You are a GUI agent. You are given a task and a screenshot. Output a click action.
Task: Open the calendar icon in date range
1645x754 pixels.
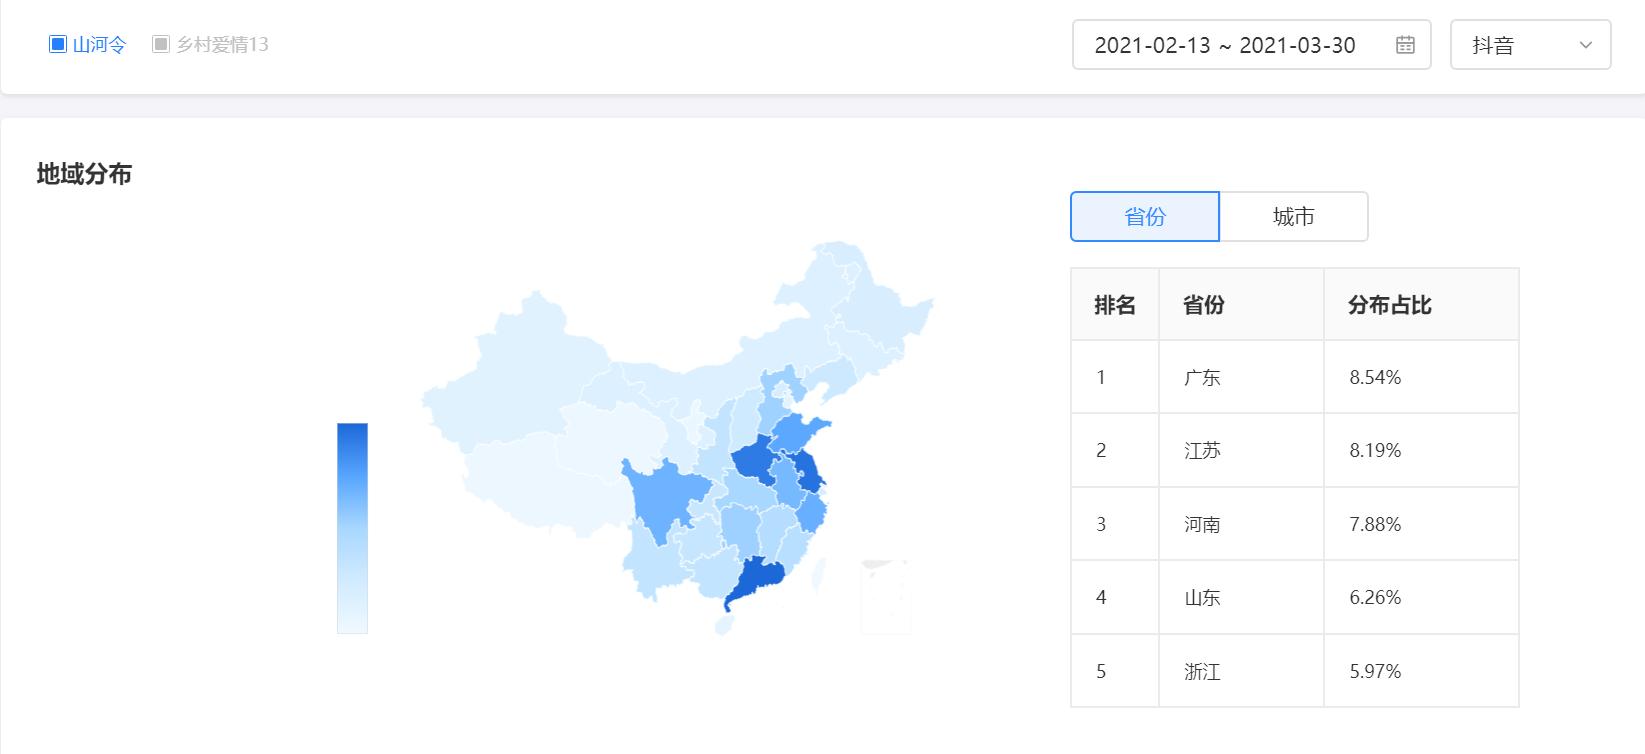[x=1405, y=45]
